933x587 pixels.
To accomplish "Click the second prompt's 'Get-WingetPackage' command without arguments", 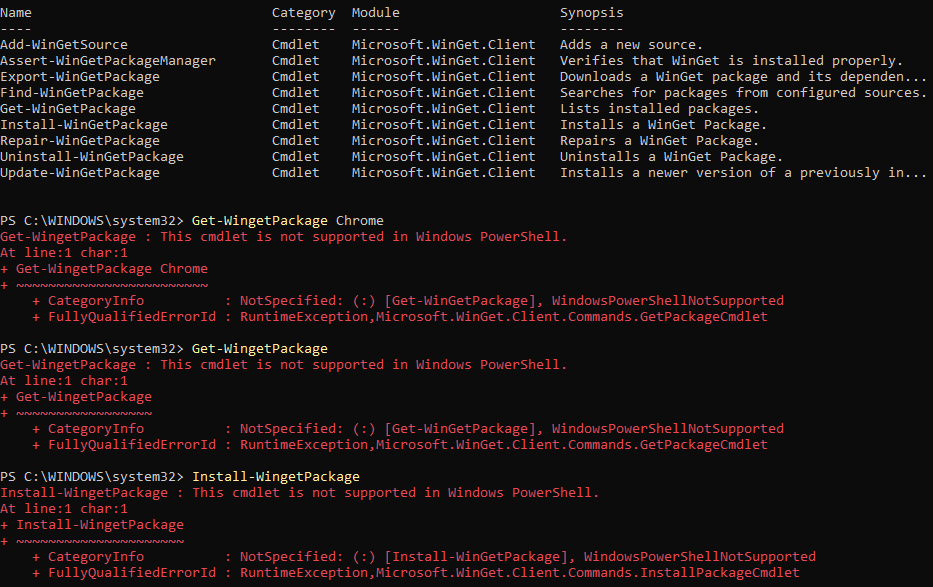I will coord(259,349).
